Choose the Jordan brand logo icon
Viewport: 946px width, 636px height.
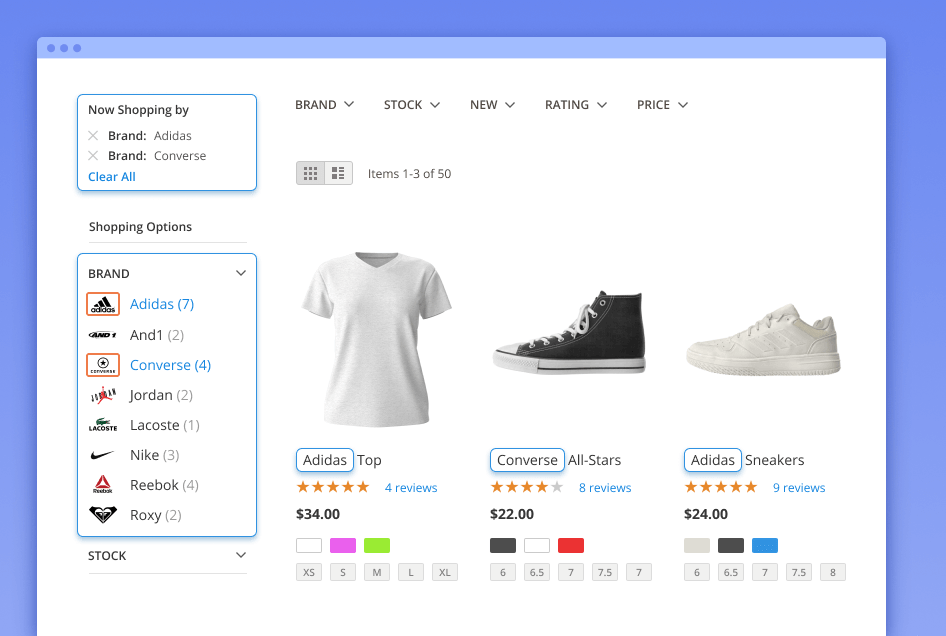(x=103, y=395)
